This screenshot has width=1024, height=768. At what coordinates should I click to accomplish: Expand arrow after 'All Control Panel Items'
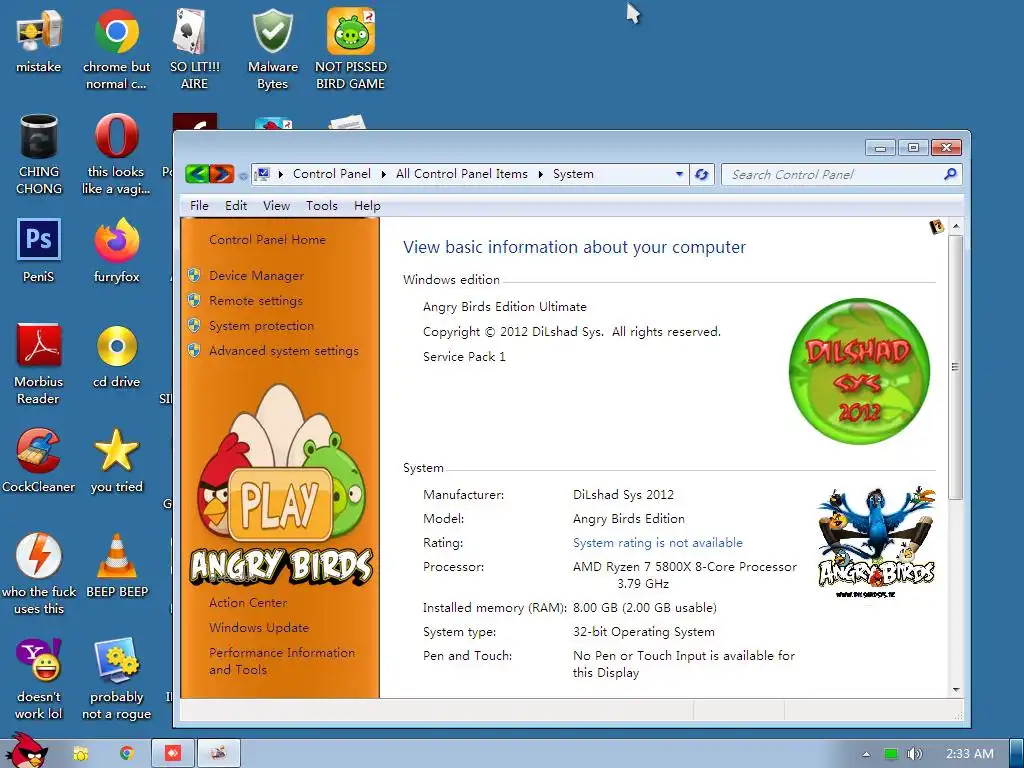click(x=541, y=174)
